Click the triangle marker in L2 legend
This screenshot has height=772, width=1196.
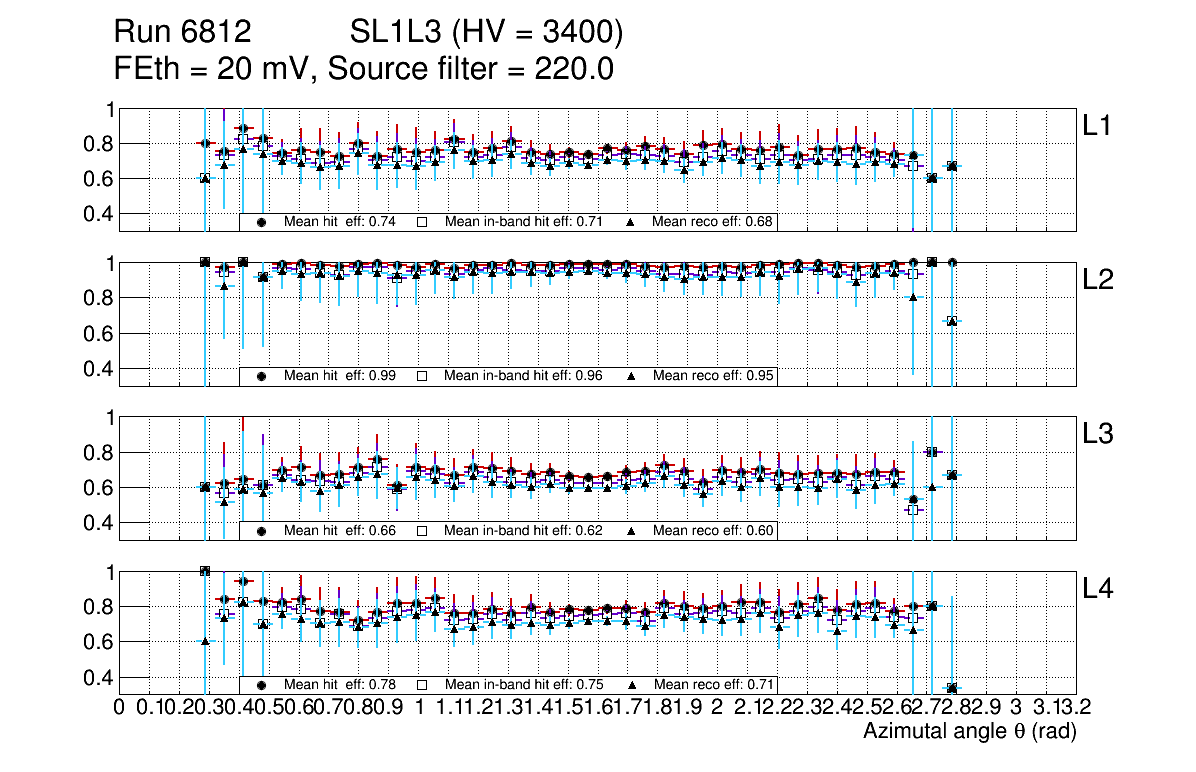point(632,376)
